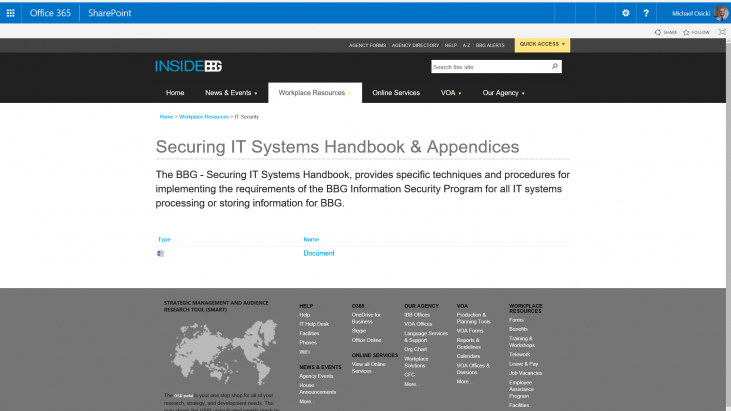The height and width of the screenshot is (411, 731).
Task: Open the Document link
Action: pos(319,254)
